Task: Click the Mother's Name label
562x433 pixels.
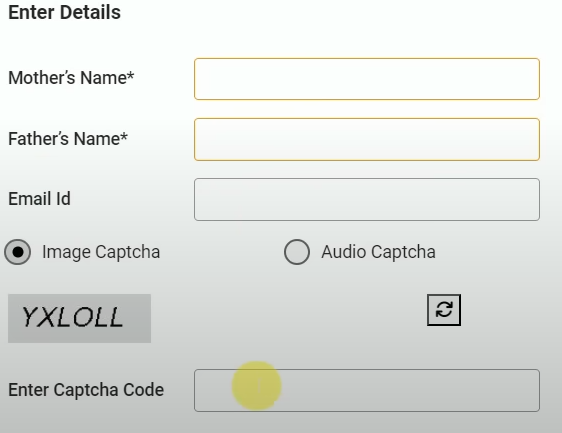Action: (x=71, y=78)
